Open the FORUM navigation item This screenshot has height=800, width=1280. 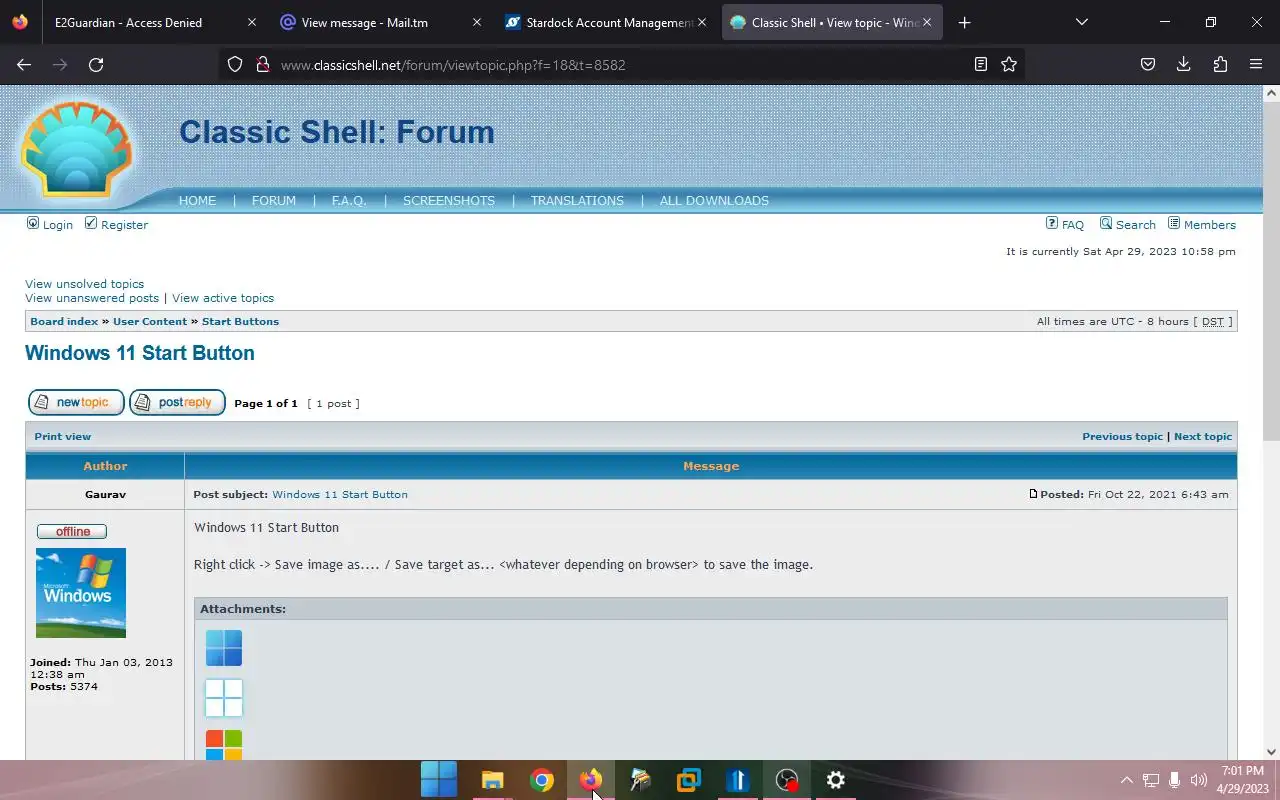tap(274, 200)
